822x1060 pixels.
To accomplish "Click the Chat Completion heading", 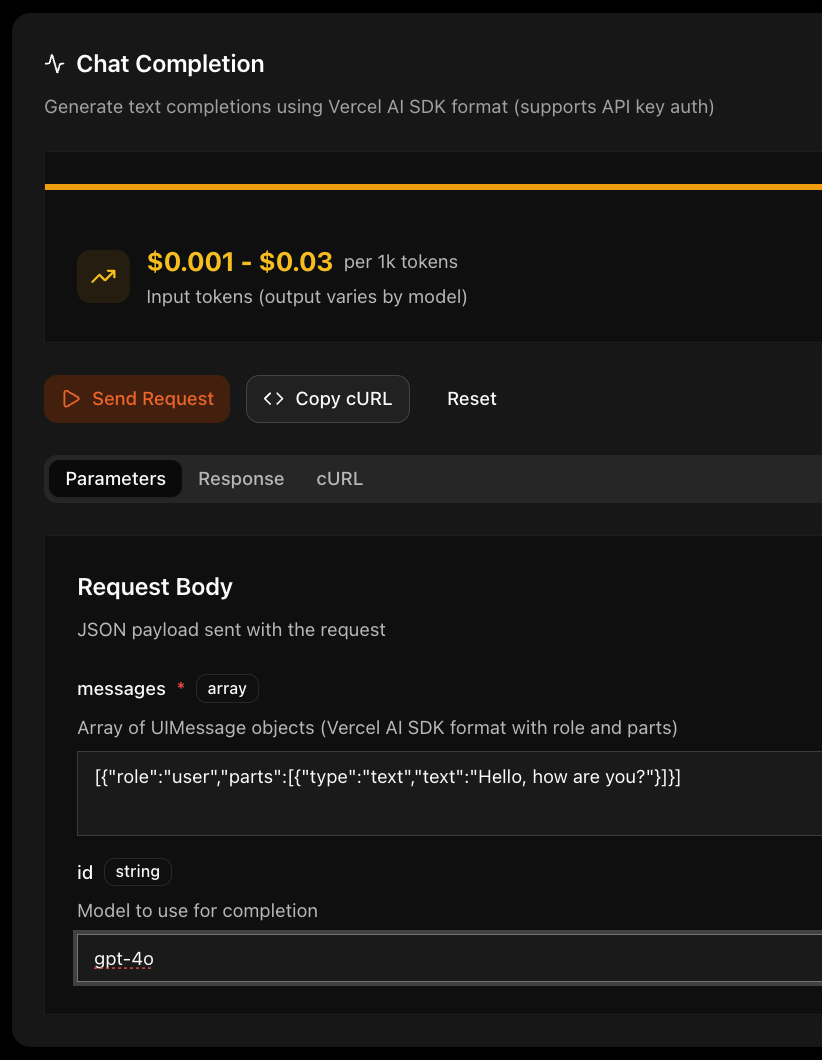I will 170,64.
